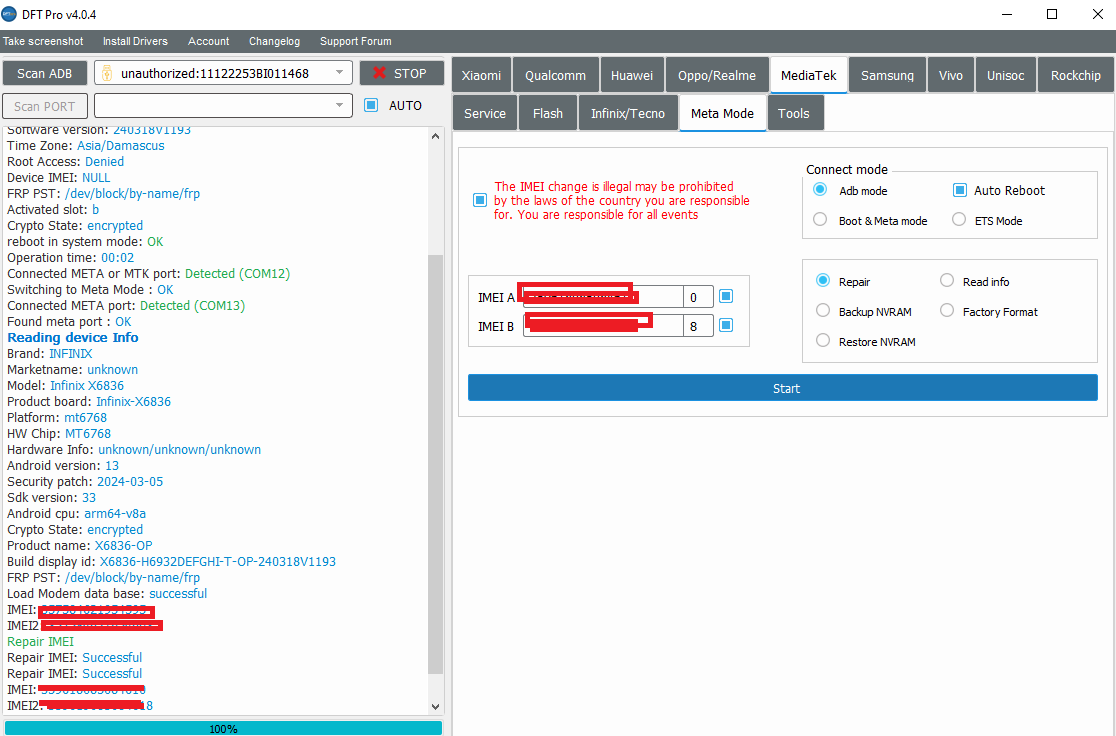The height and width of the screenshot is (736, 1116).
Task: Expand the port selection dropdown
Action: [x=339, y=105]
